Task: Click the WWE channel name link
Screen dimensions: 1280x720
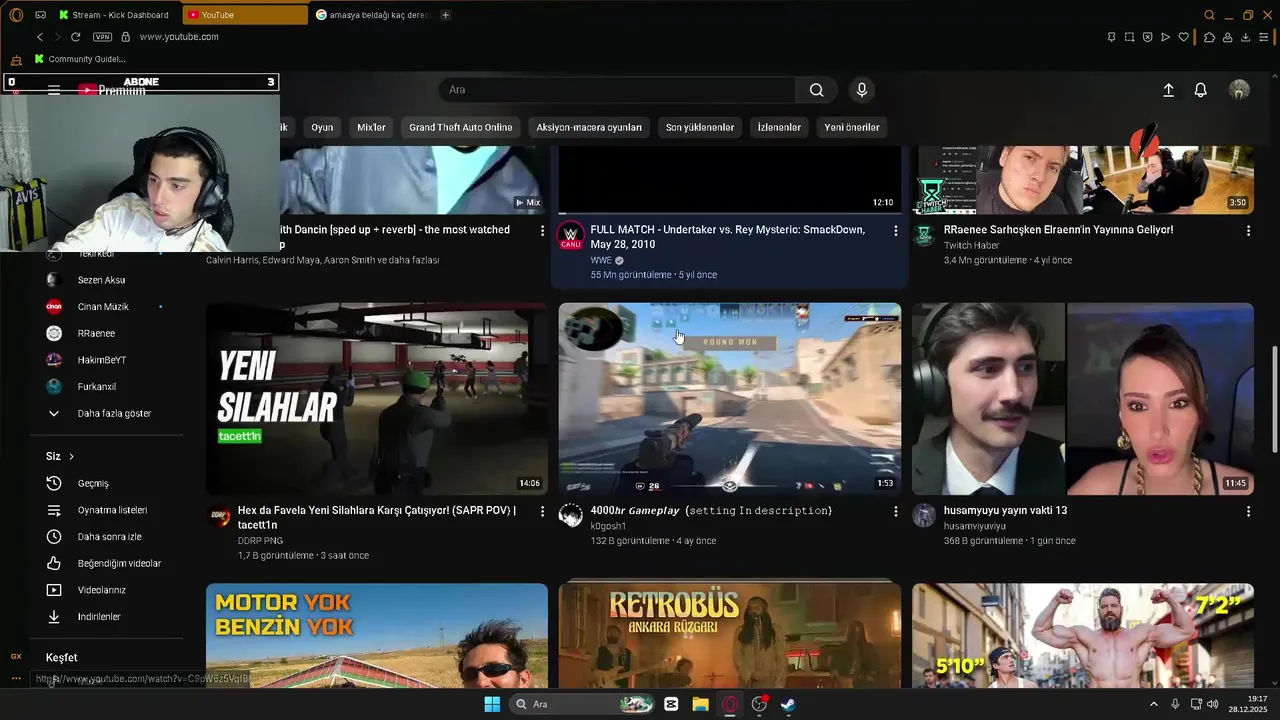Action: (601, 260)
